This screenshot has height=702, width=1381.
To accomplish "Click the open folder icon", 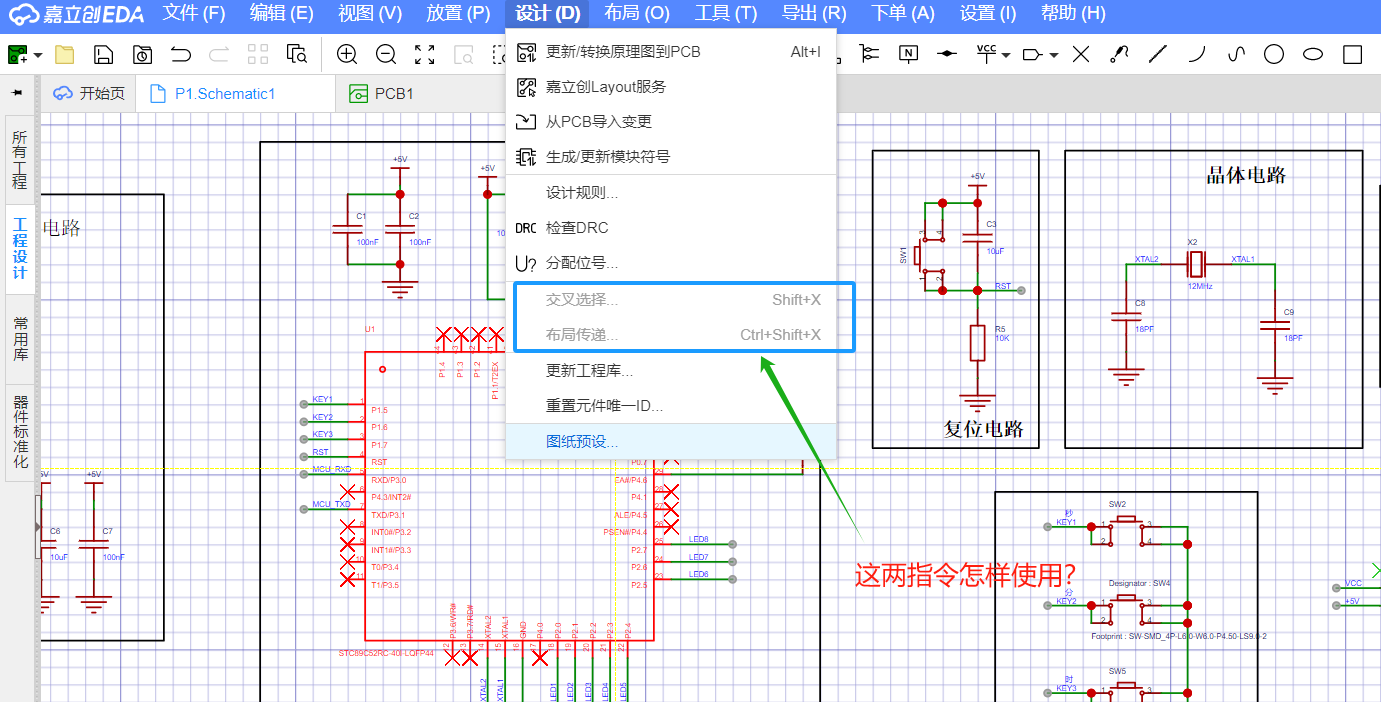I will 65,55.
